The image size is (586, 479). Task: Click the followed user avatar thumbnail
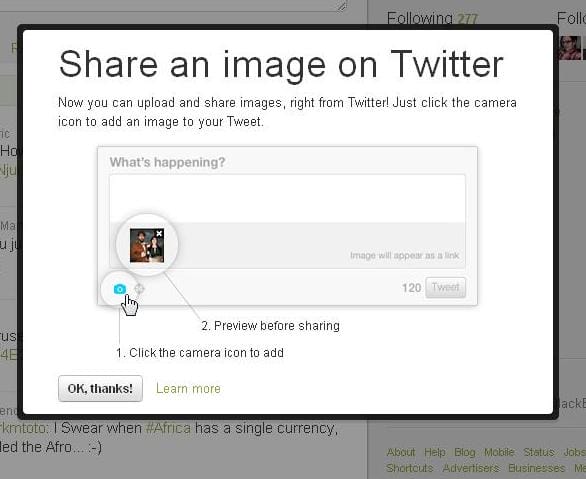pos(570,48)
